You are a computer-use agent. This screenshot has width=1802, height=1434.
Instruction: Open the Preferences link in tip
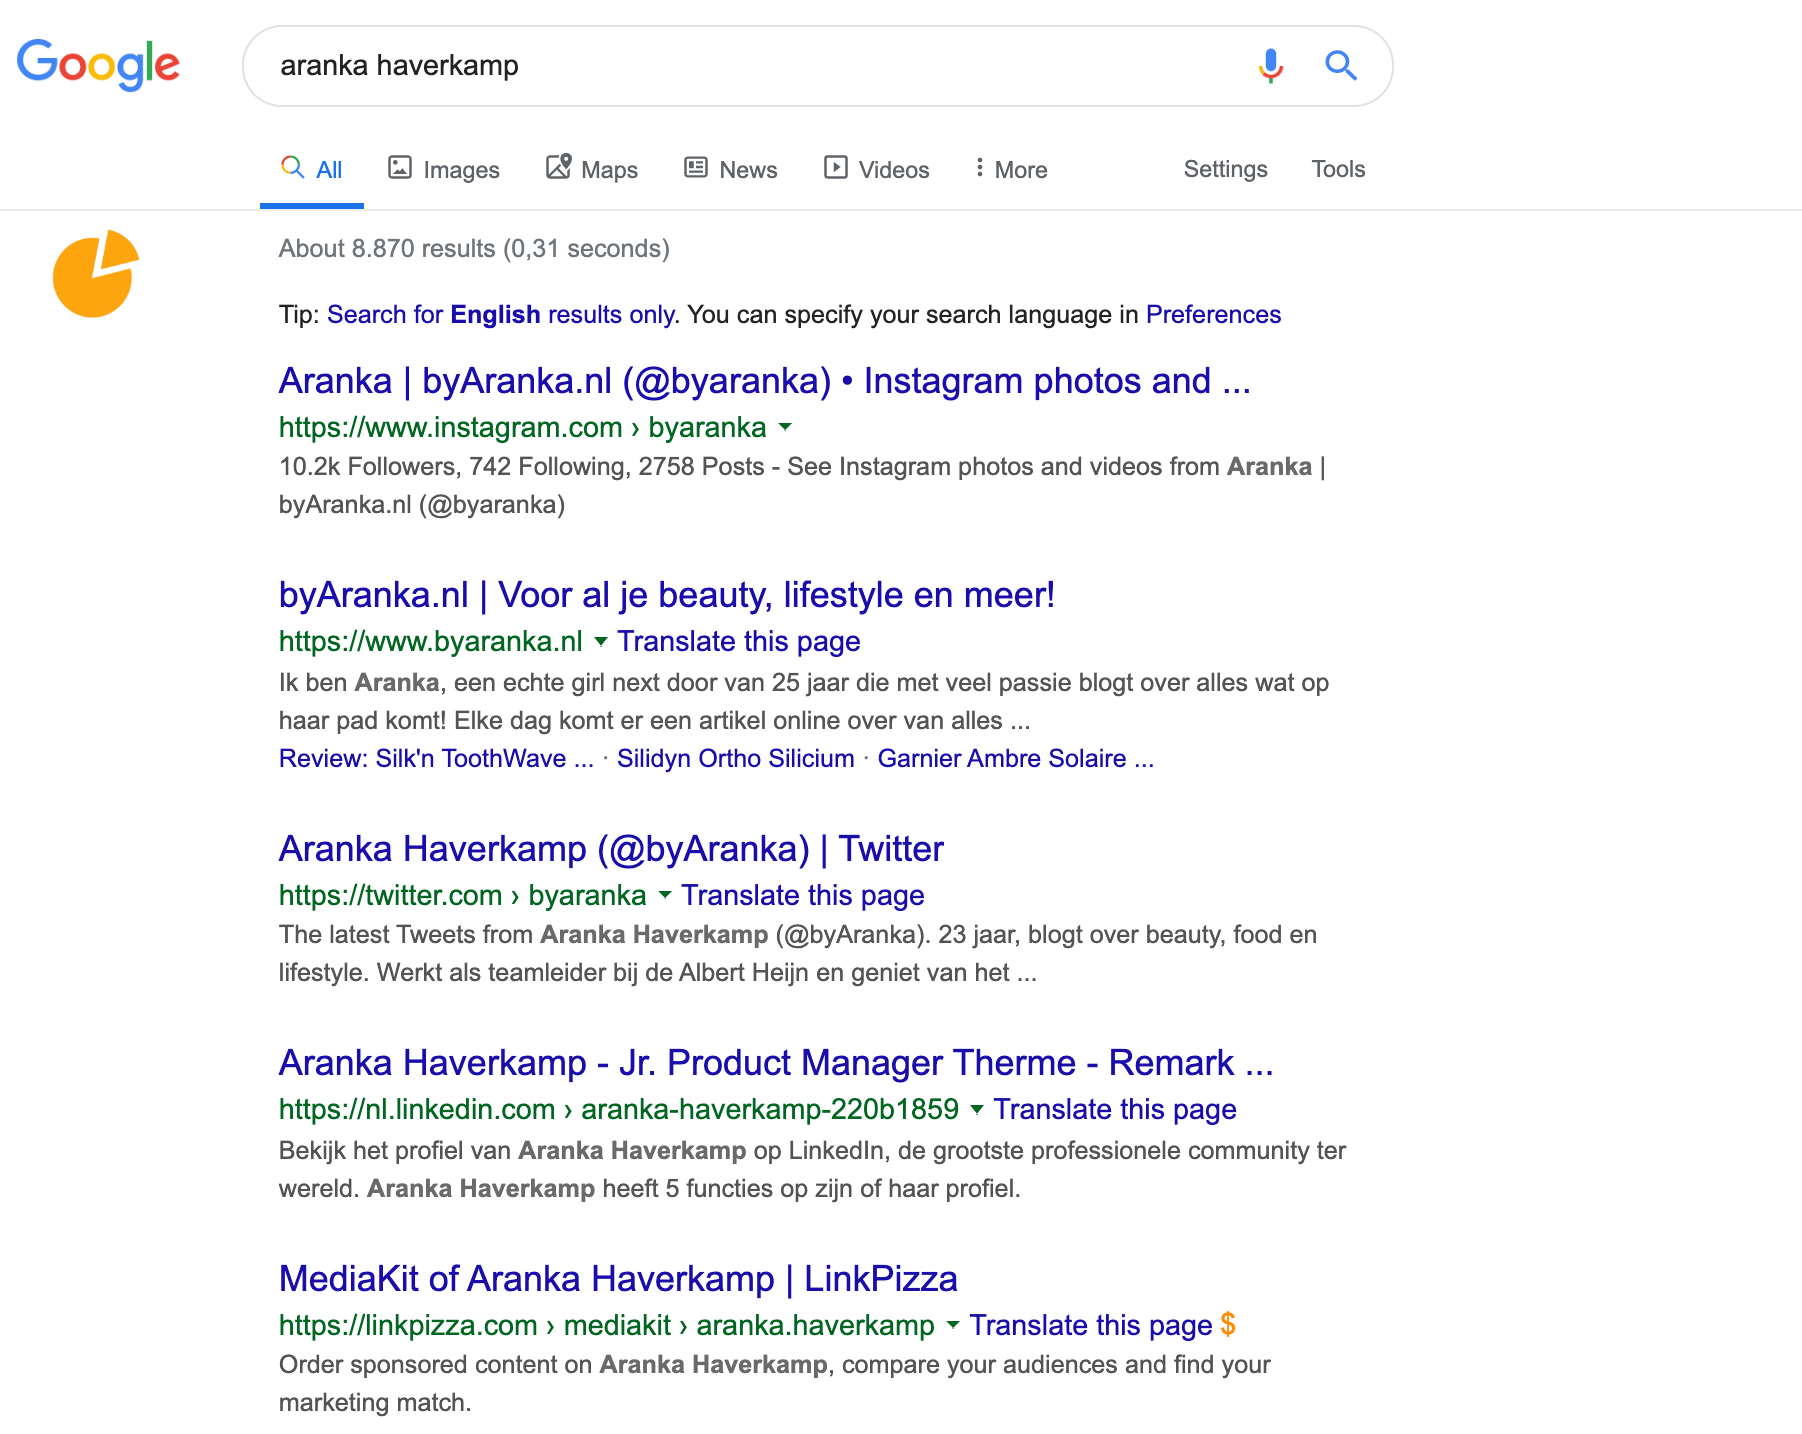click(1213, 314)
